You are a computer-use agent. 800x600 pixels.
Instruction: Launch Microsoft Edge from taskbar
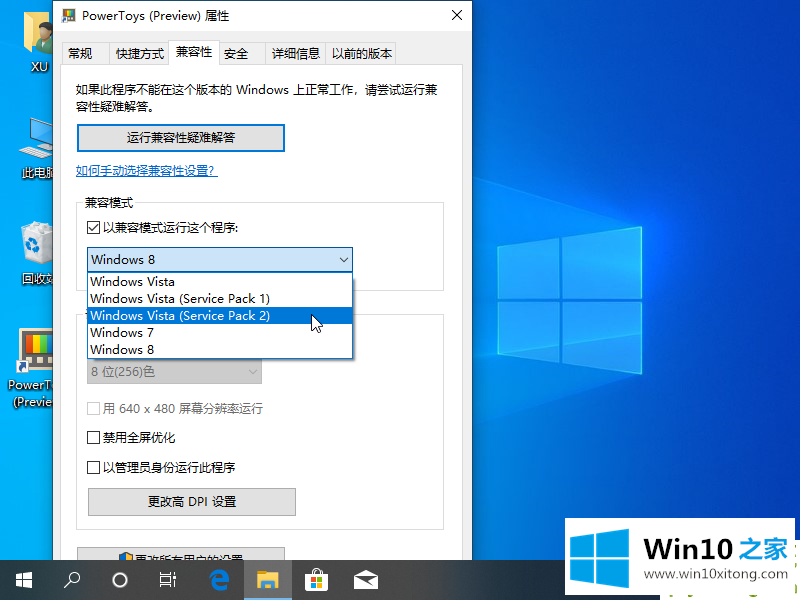[x=219, y=580]
